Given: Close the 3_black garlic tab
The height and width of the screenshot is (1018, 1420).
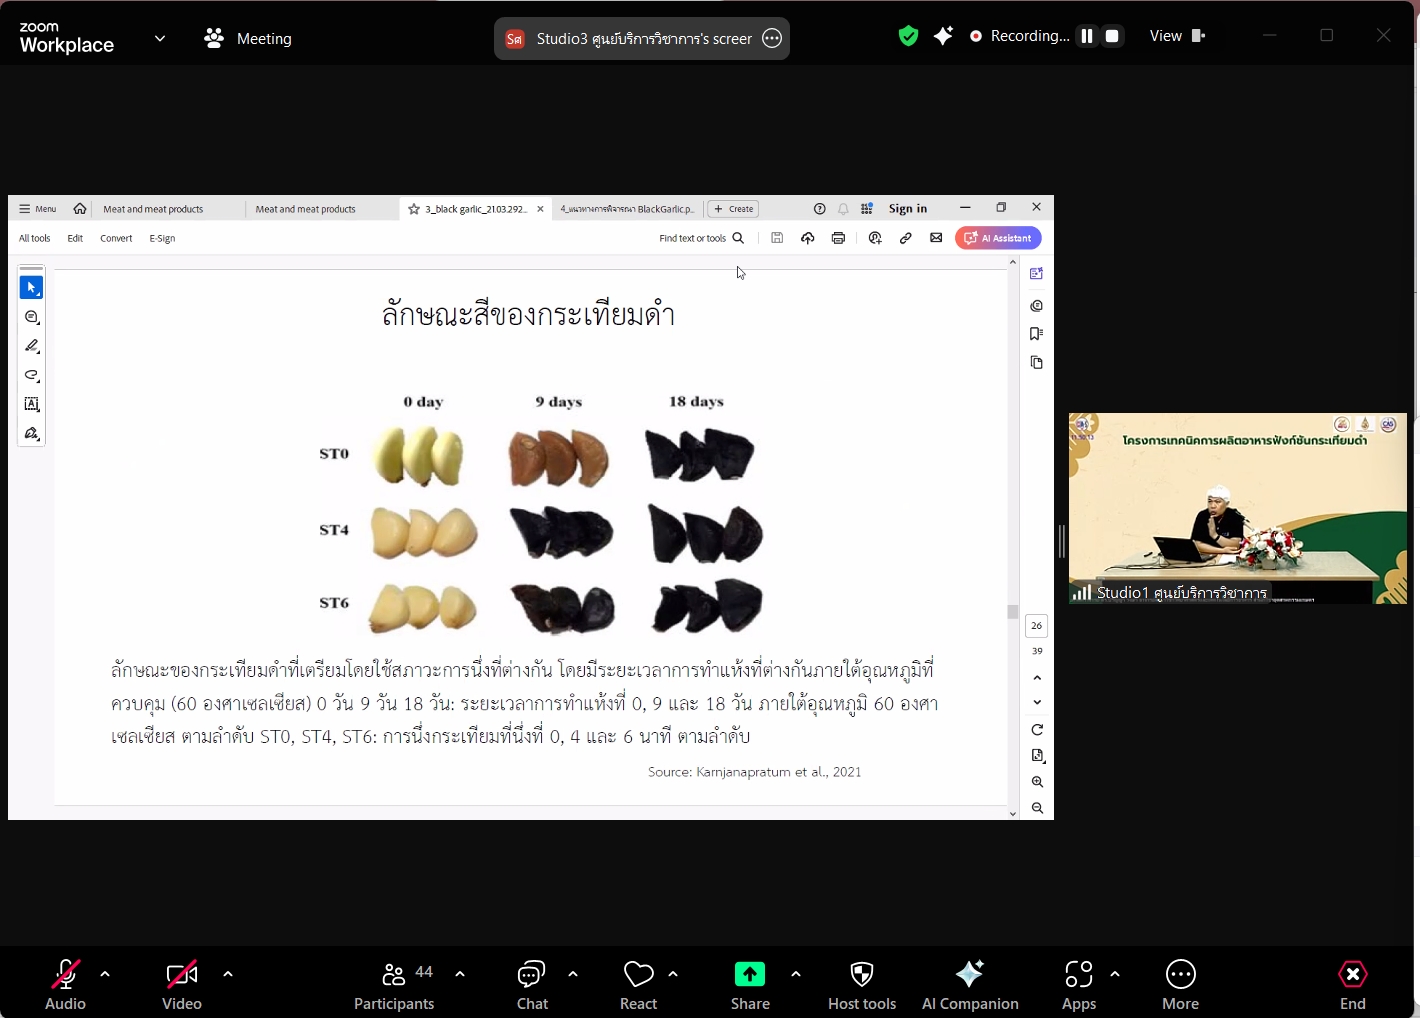Looking at the screenshot, I should [x=540, y=209].
